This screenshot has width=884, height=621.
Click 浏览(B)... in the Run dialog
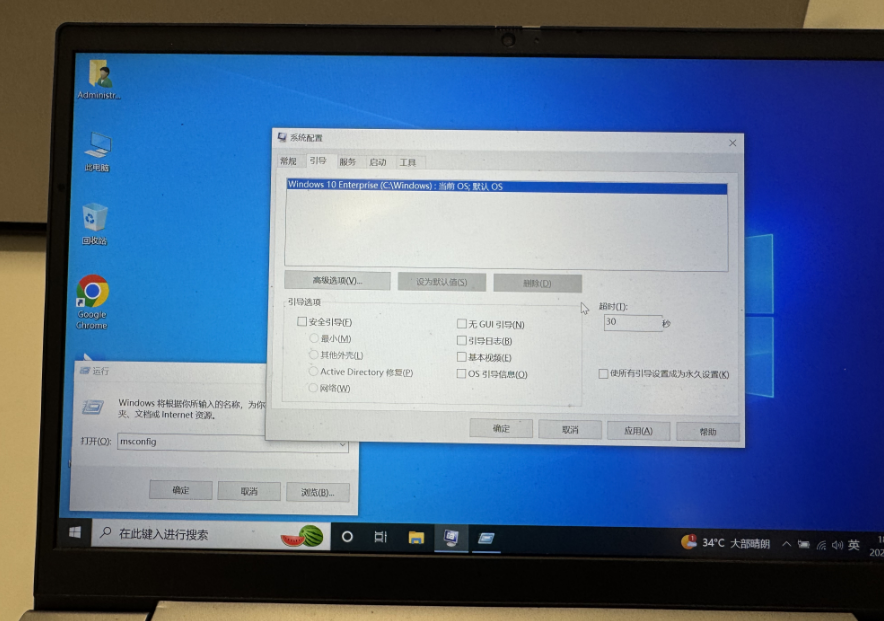pos(318,492)
